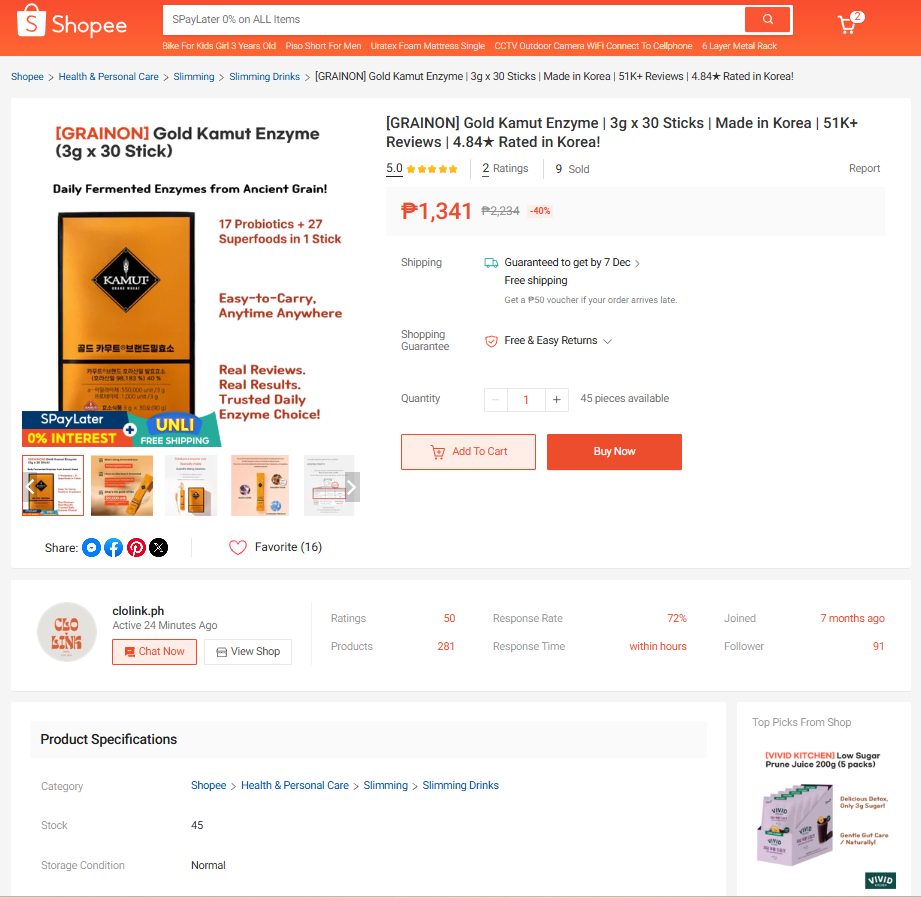Select the second product thumbnail image

pos(122,486)
